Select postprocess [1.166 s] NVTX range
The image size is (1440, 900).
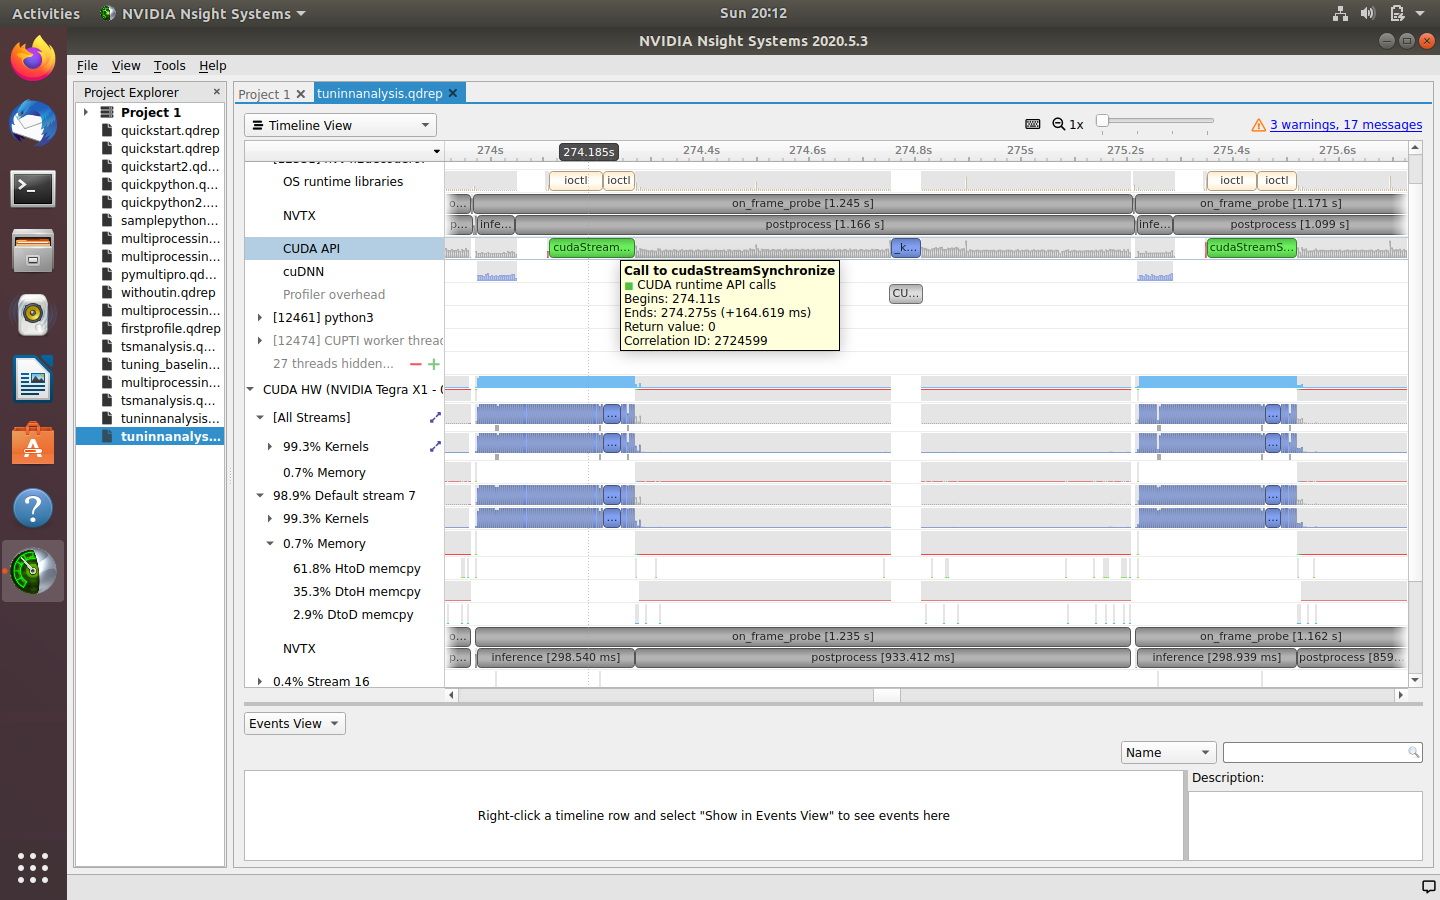[824, 225]
